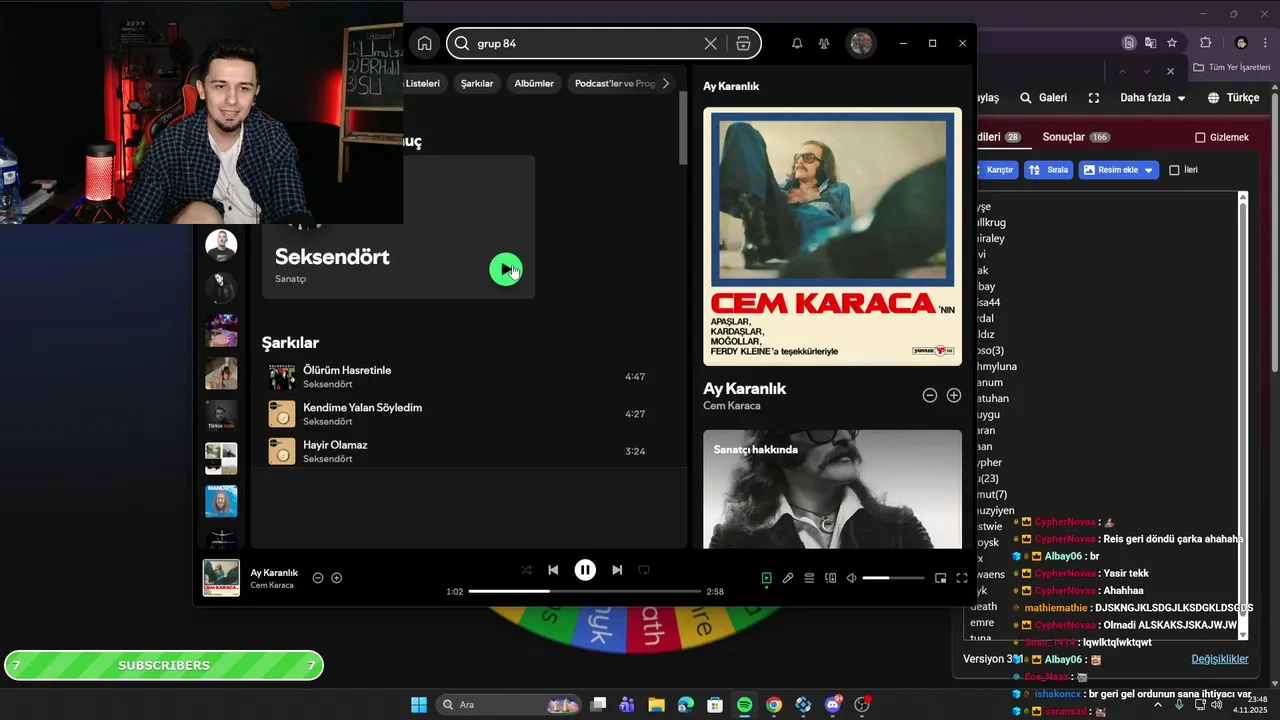Open the Daha fazla dropdown menu
This screenshot has width=1280, height=720.
(1152, 98)
